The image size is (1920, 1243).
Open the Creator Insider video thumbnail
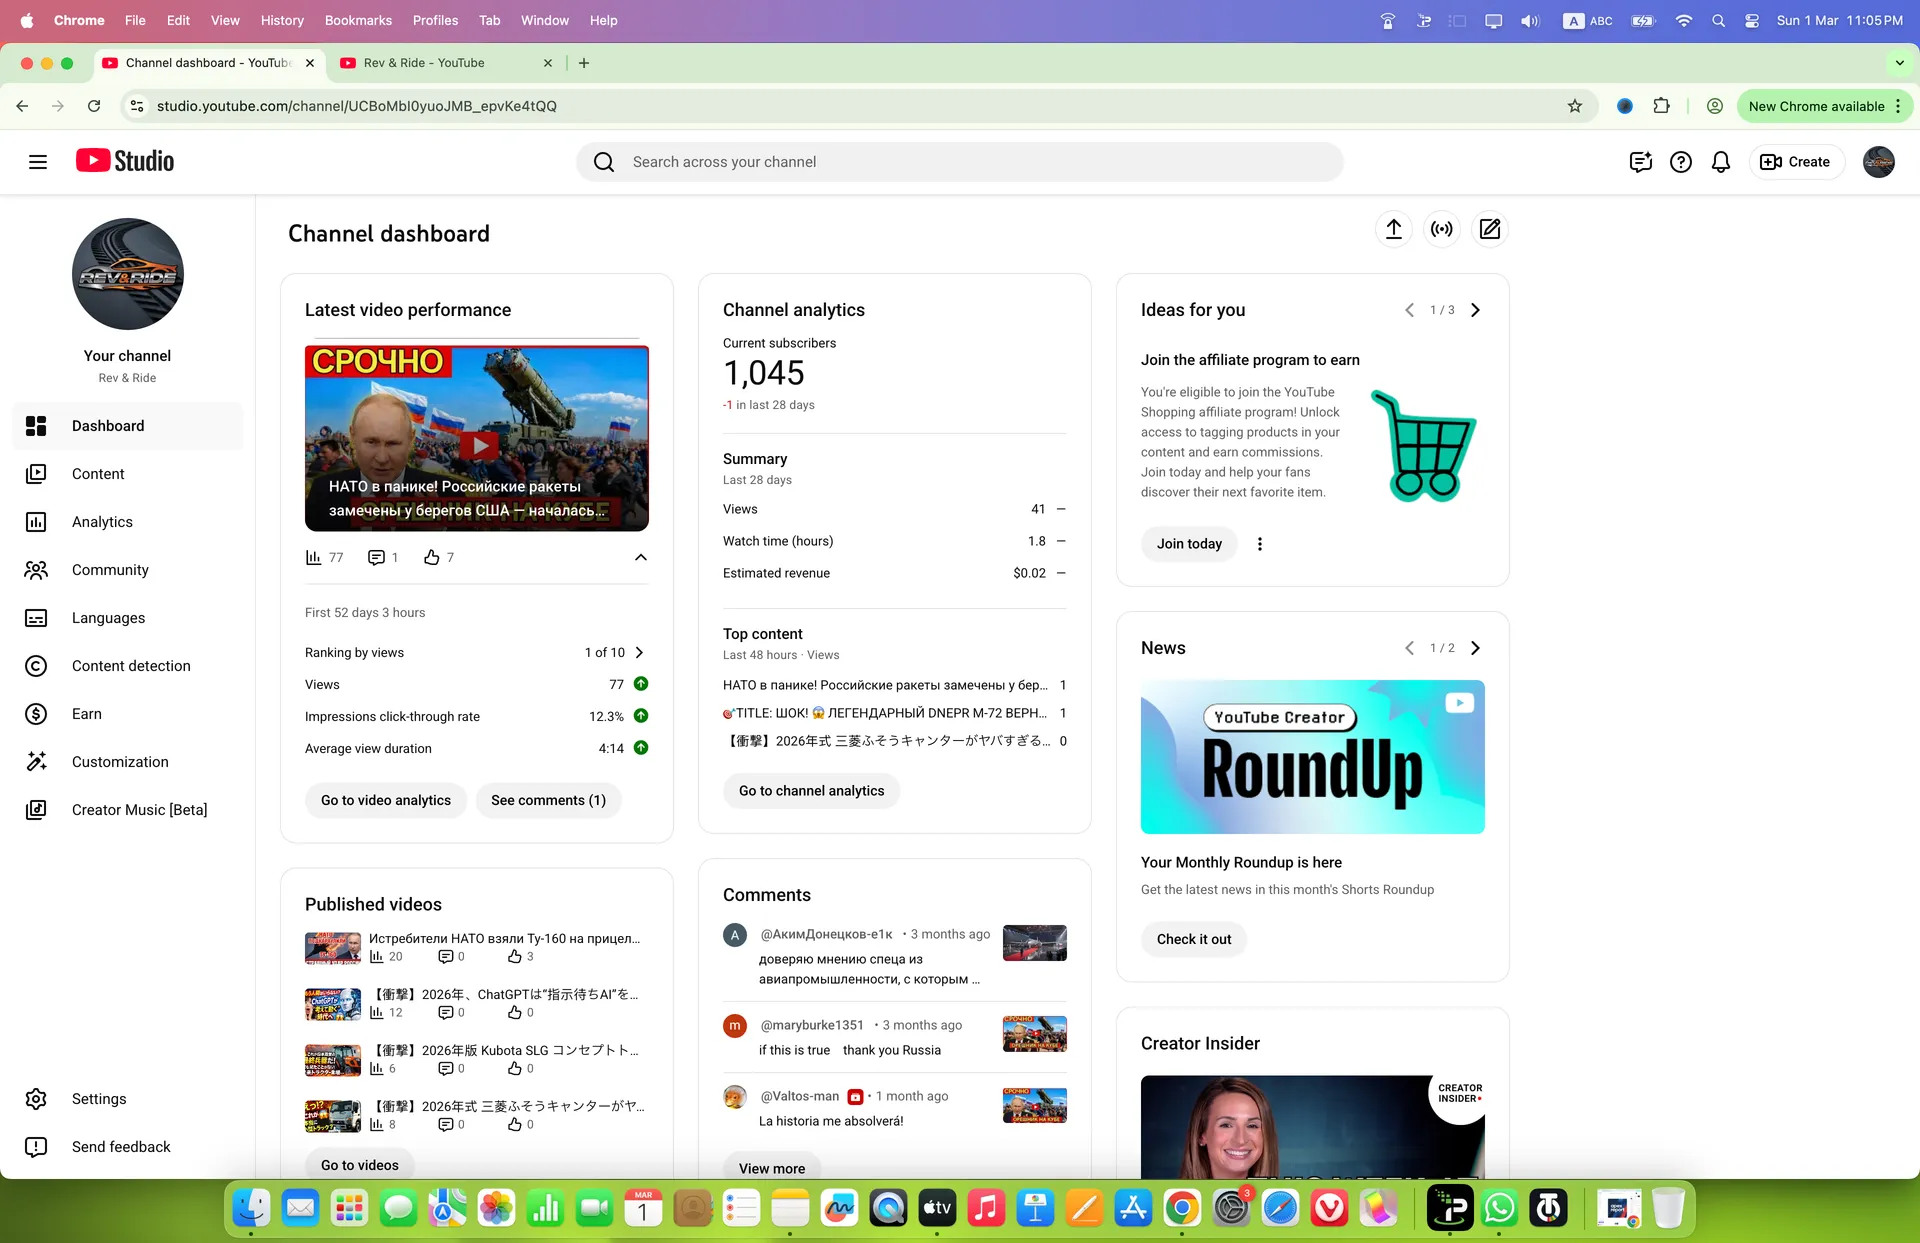pos(1313,1127)
